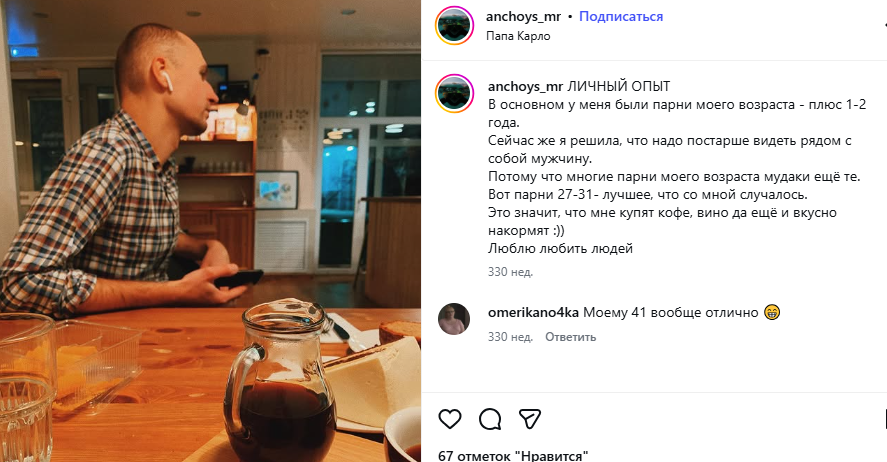Open anchoys_mr avatar beside the caption
The image size is (887, 462).
point(454,94)
